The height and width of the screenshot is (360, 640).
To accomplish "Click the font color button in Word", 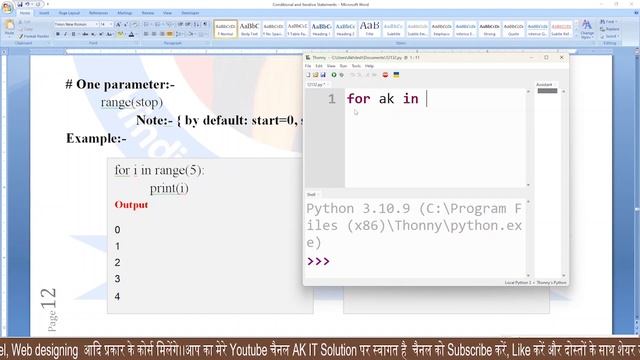I will pyautogui.click(x=131, y=34).
